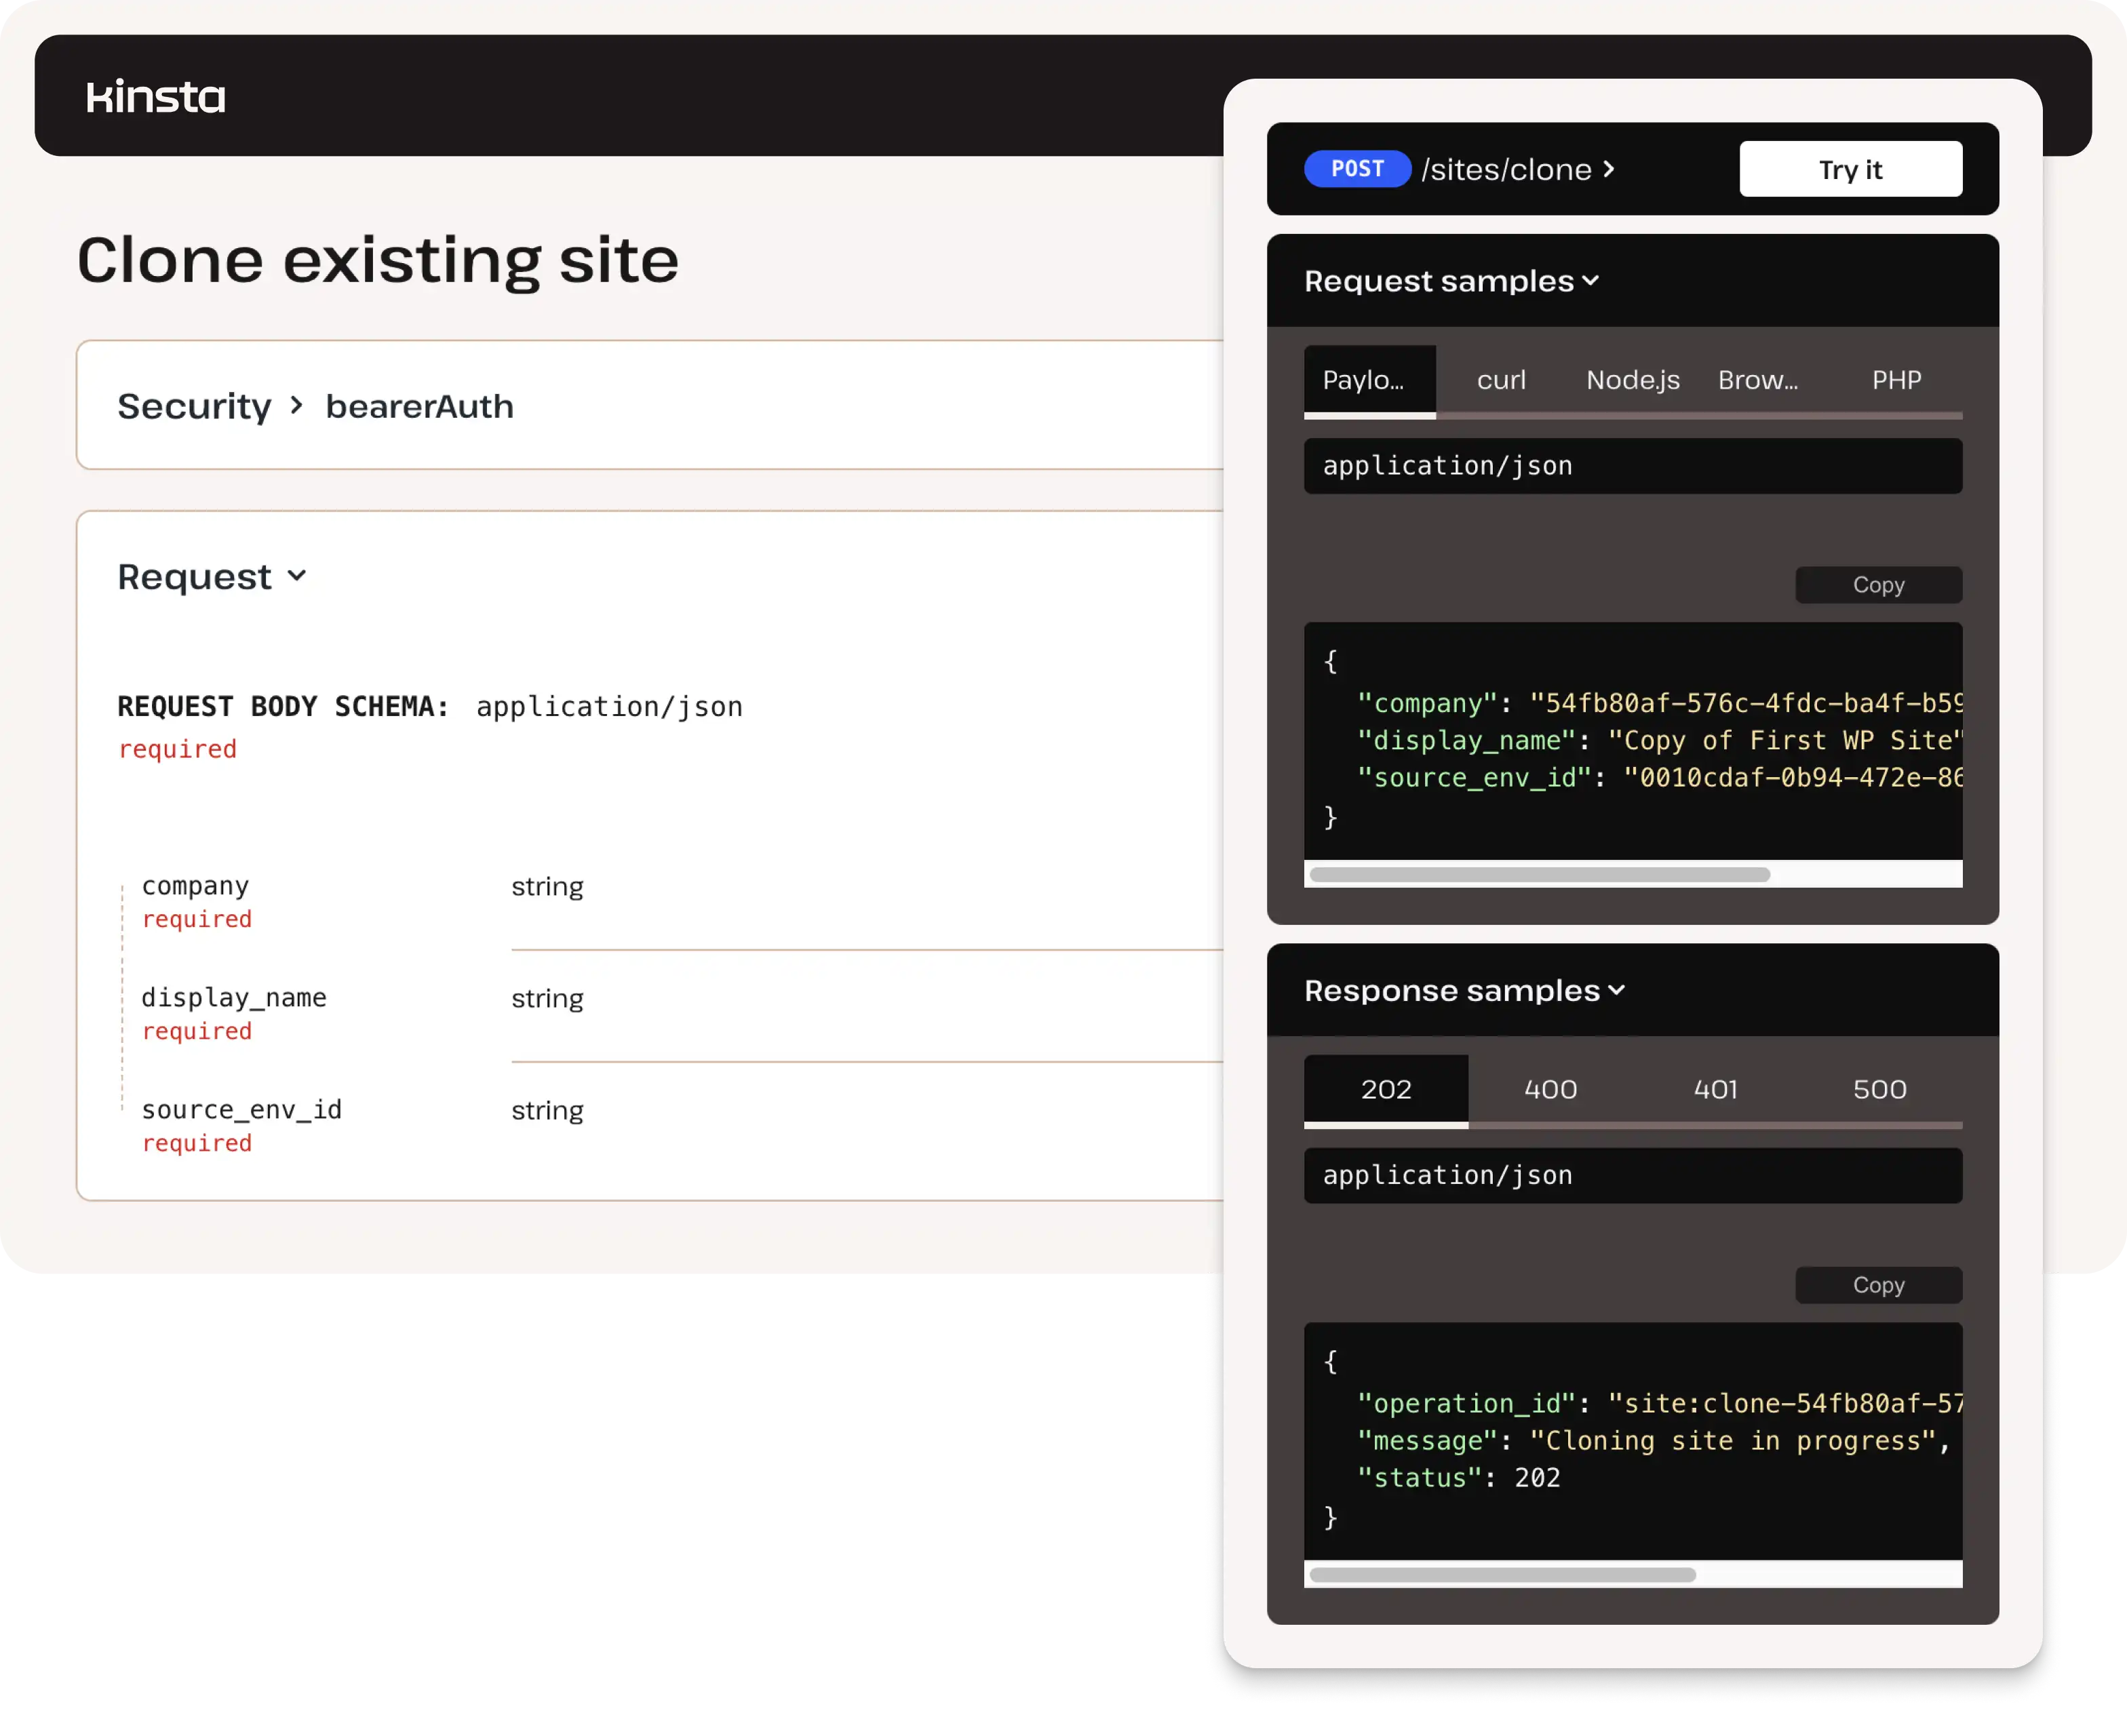Screen dimensions: 2127x1736
Task: Click the chevron next to /sites/clone
Action: [1609, 169]
